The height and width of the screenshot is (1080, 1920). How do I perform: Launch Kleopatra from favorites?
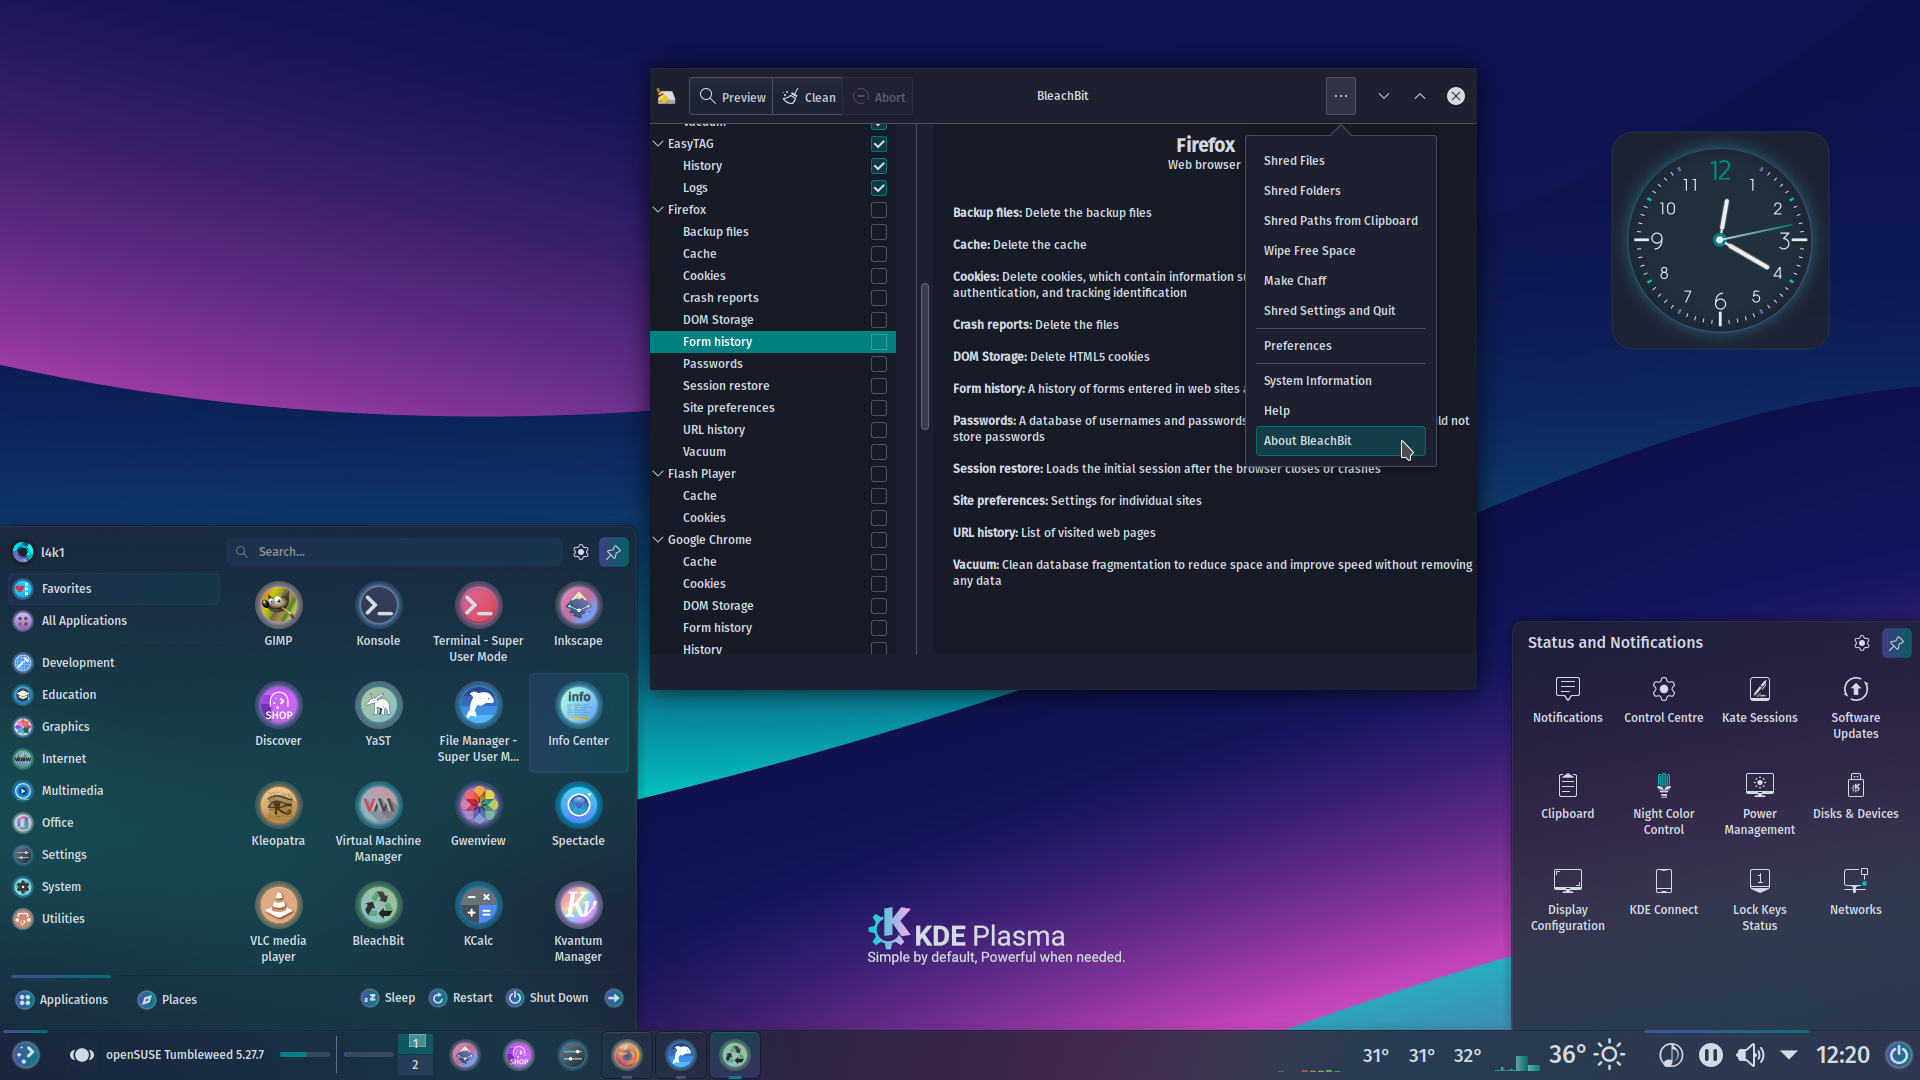(278, 814)
